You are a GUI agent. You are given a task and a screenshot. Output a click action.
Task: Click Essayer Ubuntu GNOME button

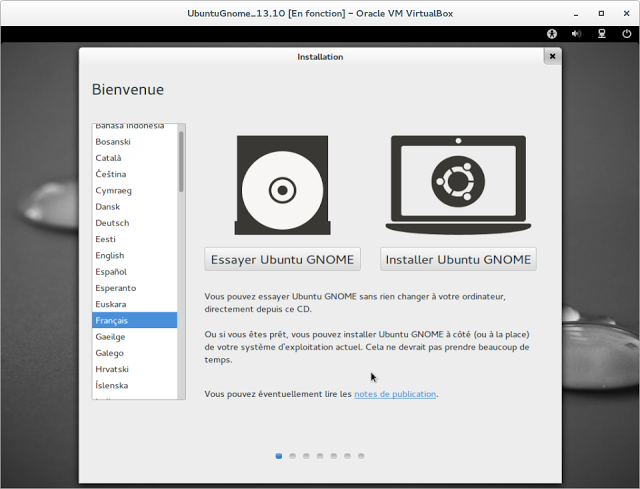pyautogui.click(x=282, y=259)
